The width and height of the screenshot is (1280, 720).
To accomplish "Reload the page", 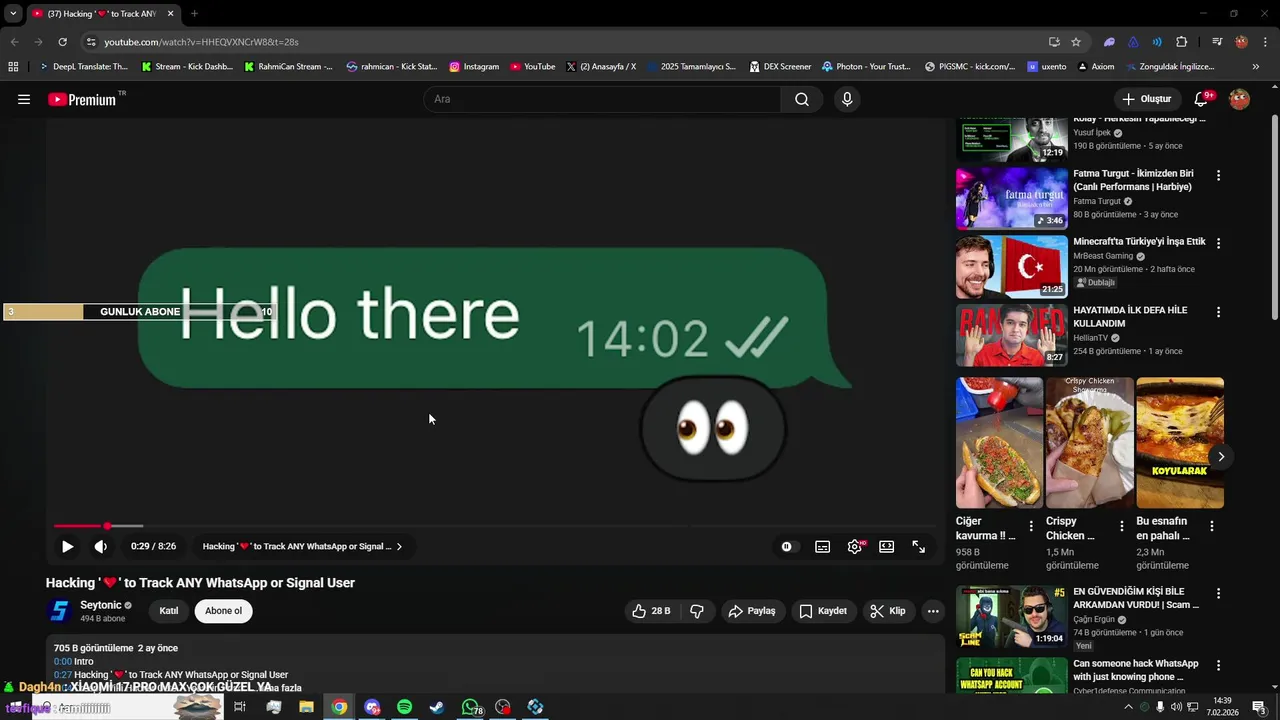I will pos(62,42).
